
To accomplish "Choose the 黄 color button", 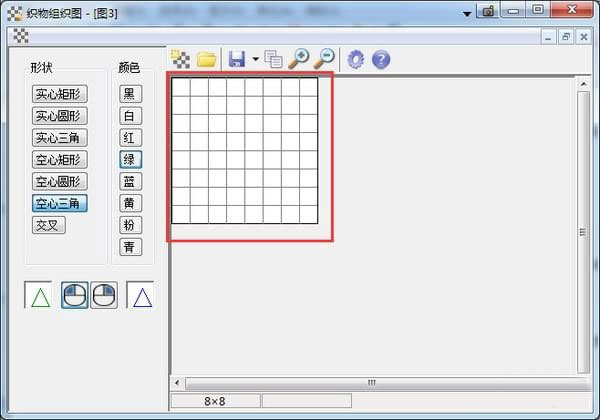I will tap(130, 203).
